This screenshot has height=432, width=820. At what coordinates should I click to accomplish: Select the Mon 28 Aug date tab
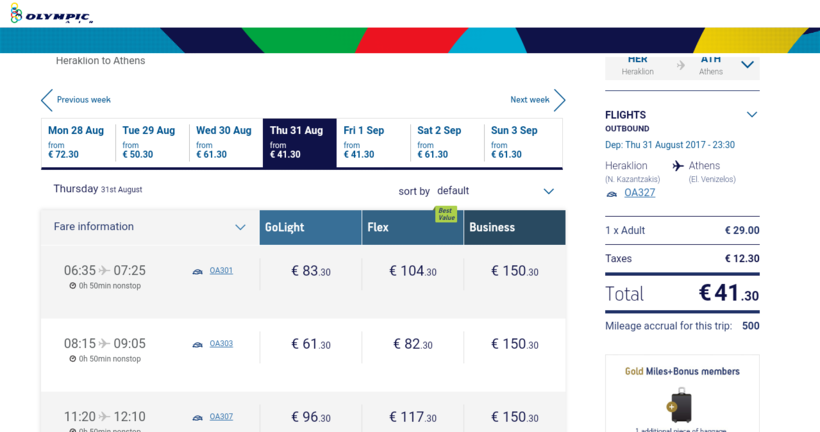pyautogui.click(x=77, y=143)
